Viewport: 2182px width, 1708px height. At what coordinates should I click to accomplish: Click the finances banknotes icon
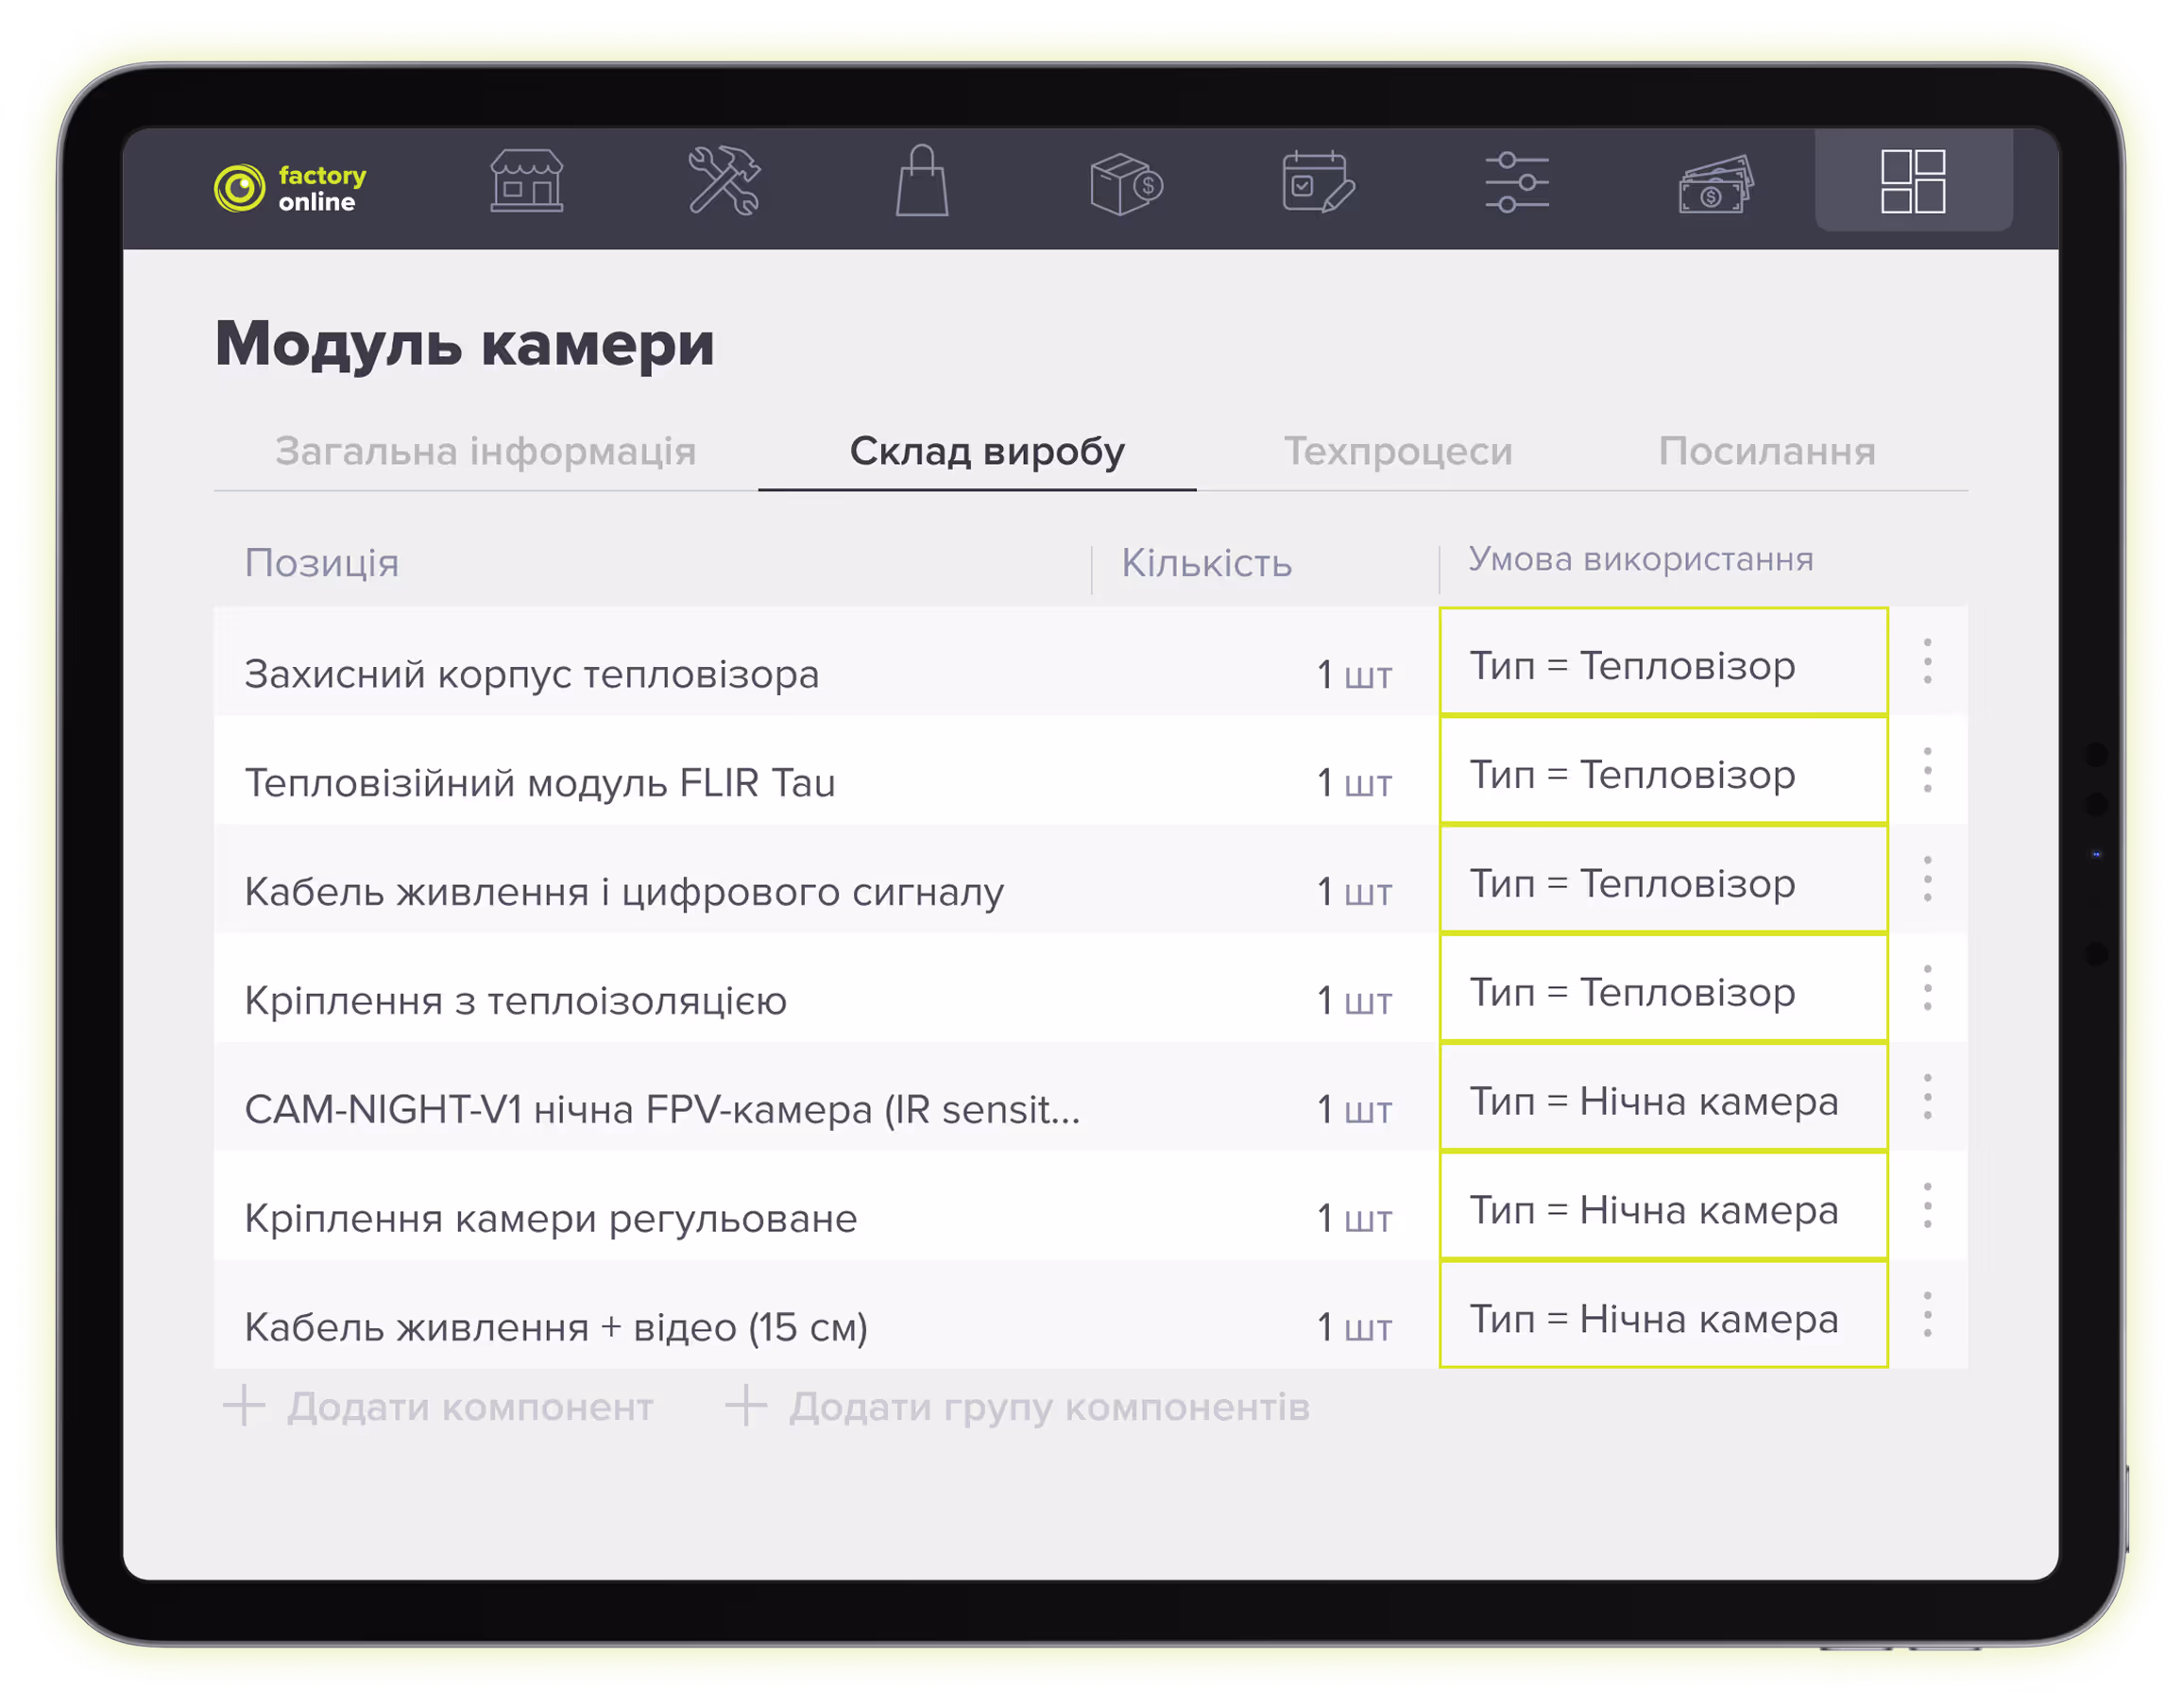[x=1714, y=183]
